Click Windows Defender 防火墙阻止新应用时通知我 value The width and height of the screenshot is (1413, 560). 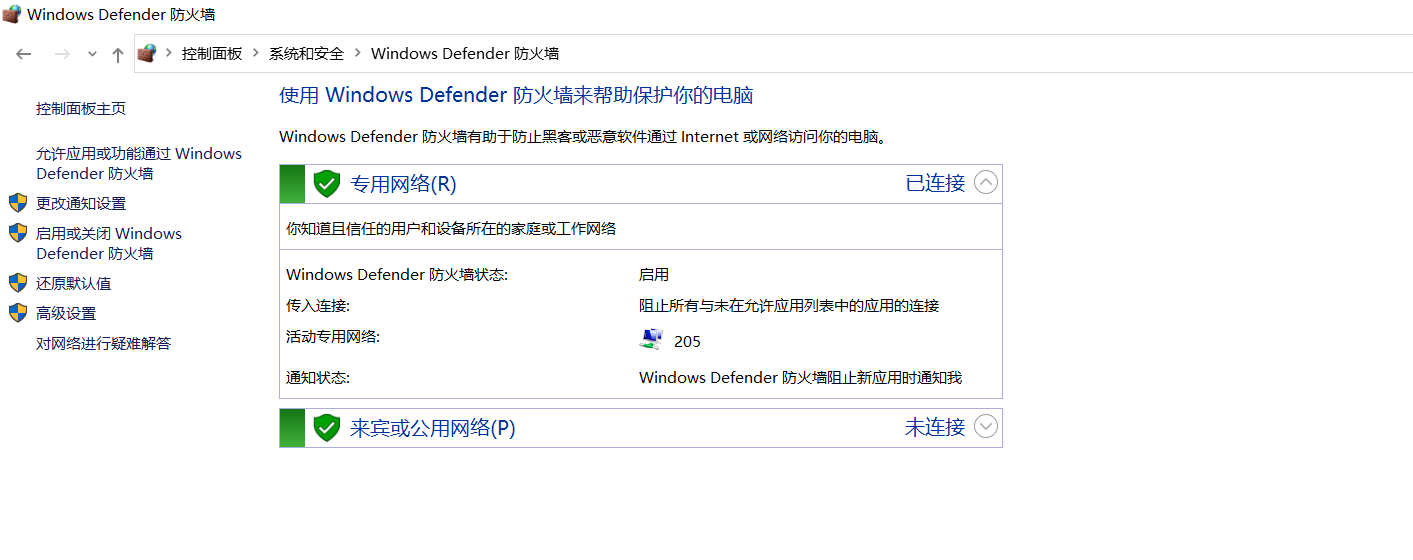pos(800,377)
